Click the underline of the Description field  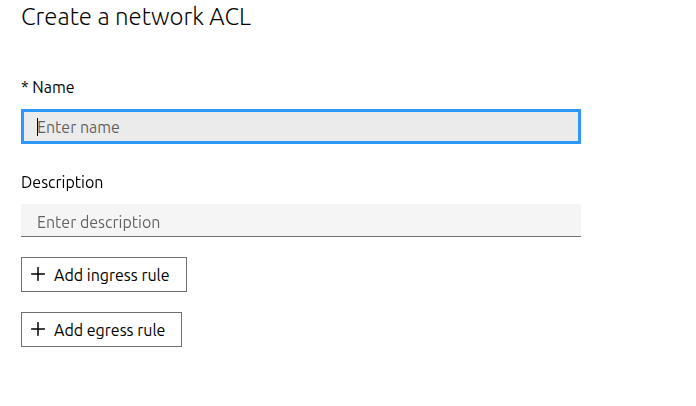[x=300, y=236]
